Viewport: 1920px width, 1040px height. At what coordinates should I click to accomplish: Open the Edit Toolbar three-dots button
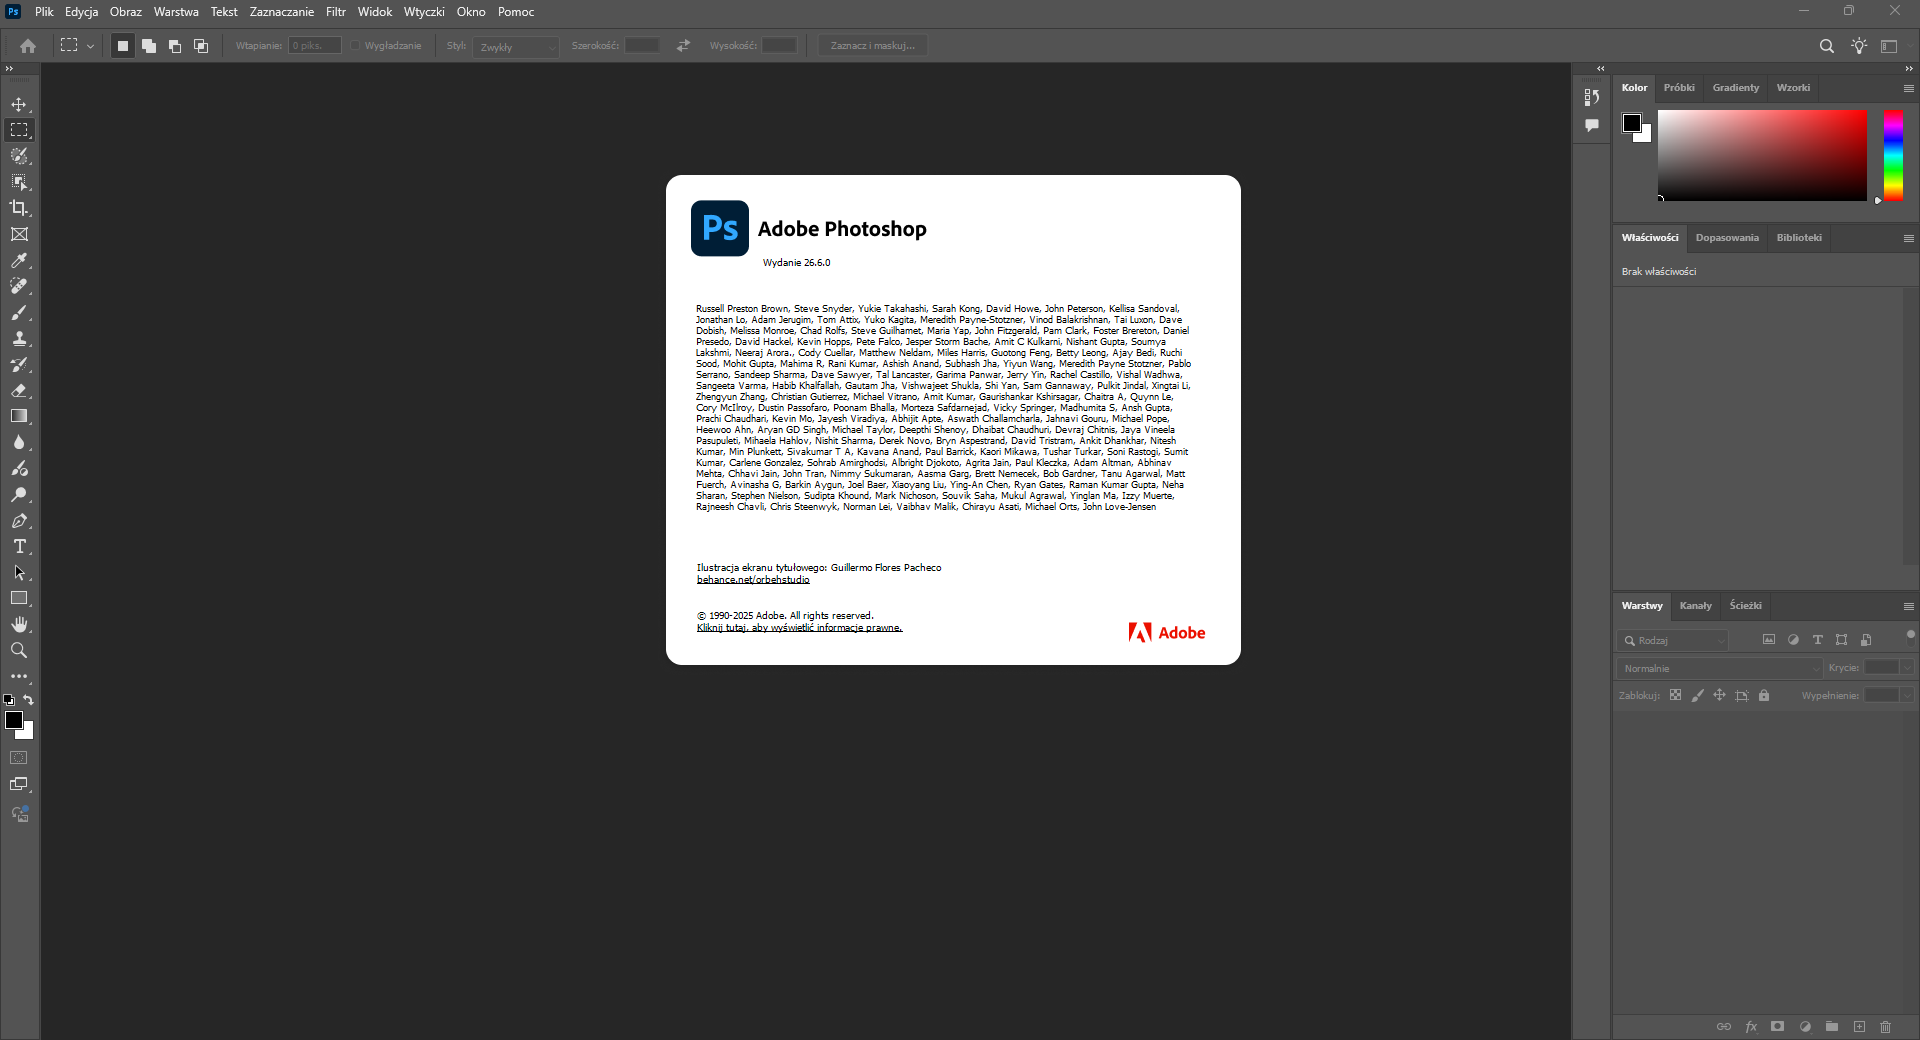click(x=19, y=676)
